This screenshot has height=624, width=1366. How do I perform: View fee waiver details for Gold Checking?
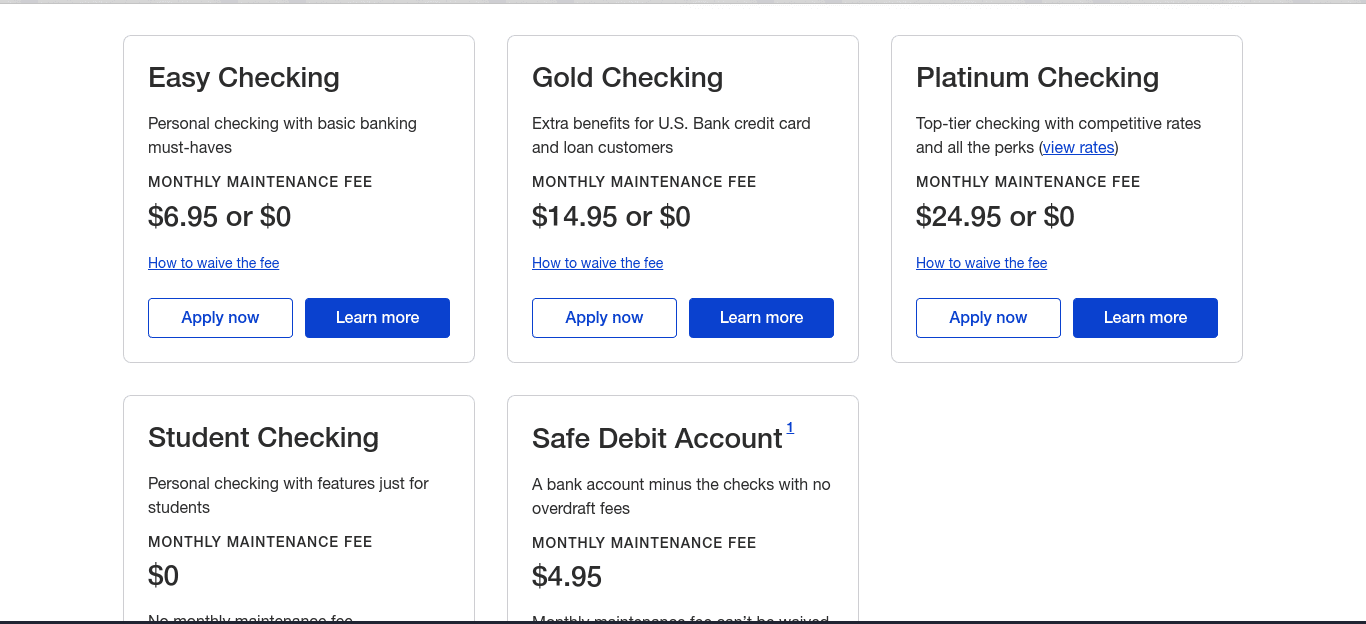(x=597, y=262)
